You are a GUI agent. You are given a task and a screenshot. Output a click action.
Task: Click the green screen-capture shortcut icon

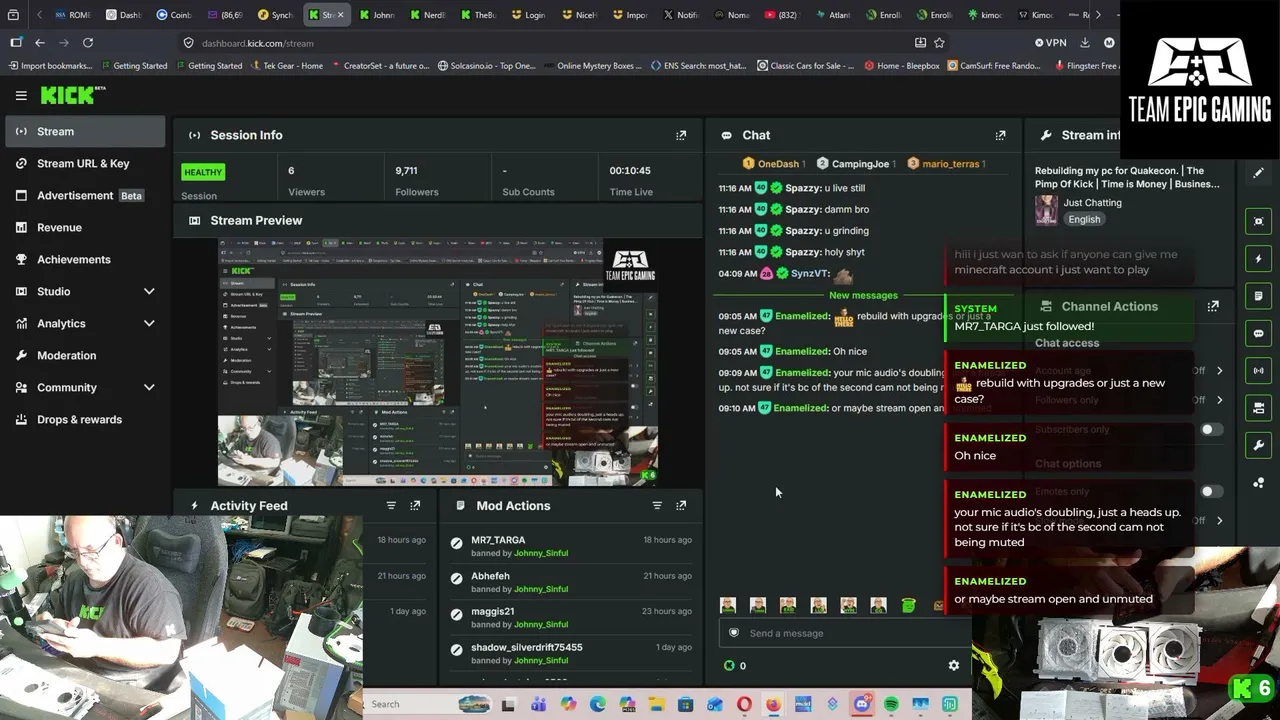pos(1259,221)
